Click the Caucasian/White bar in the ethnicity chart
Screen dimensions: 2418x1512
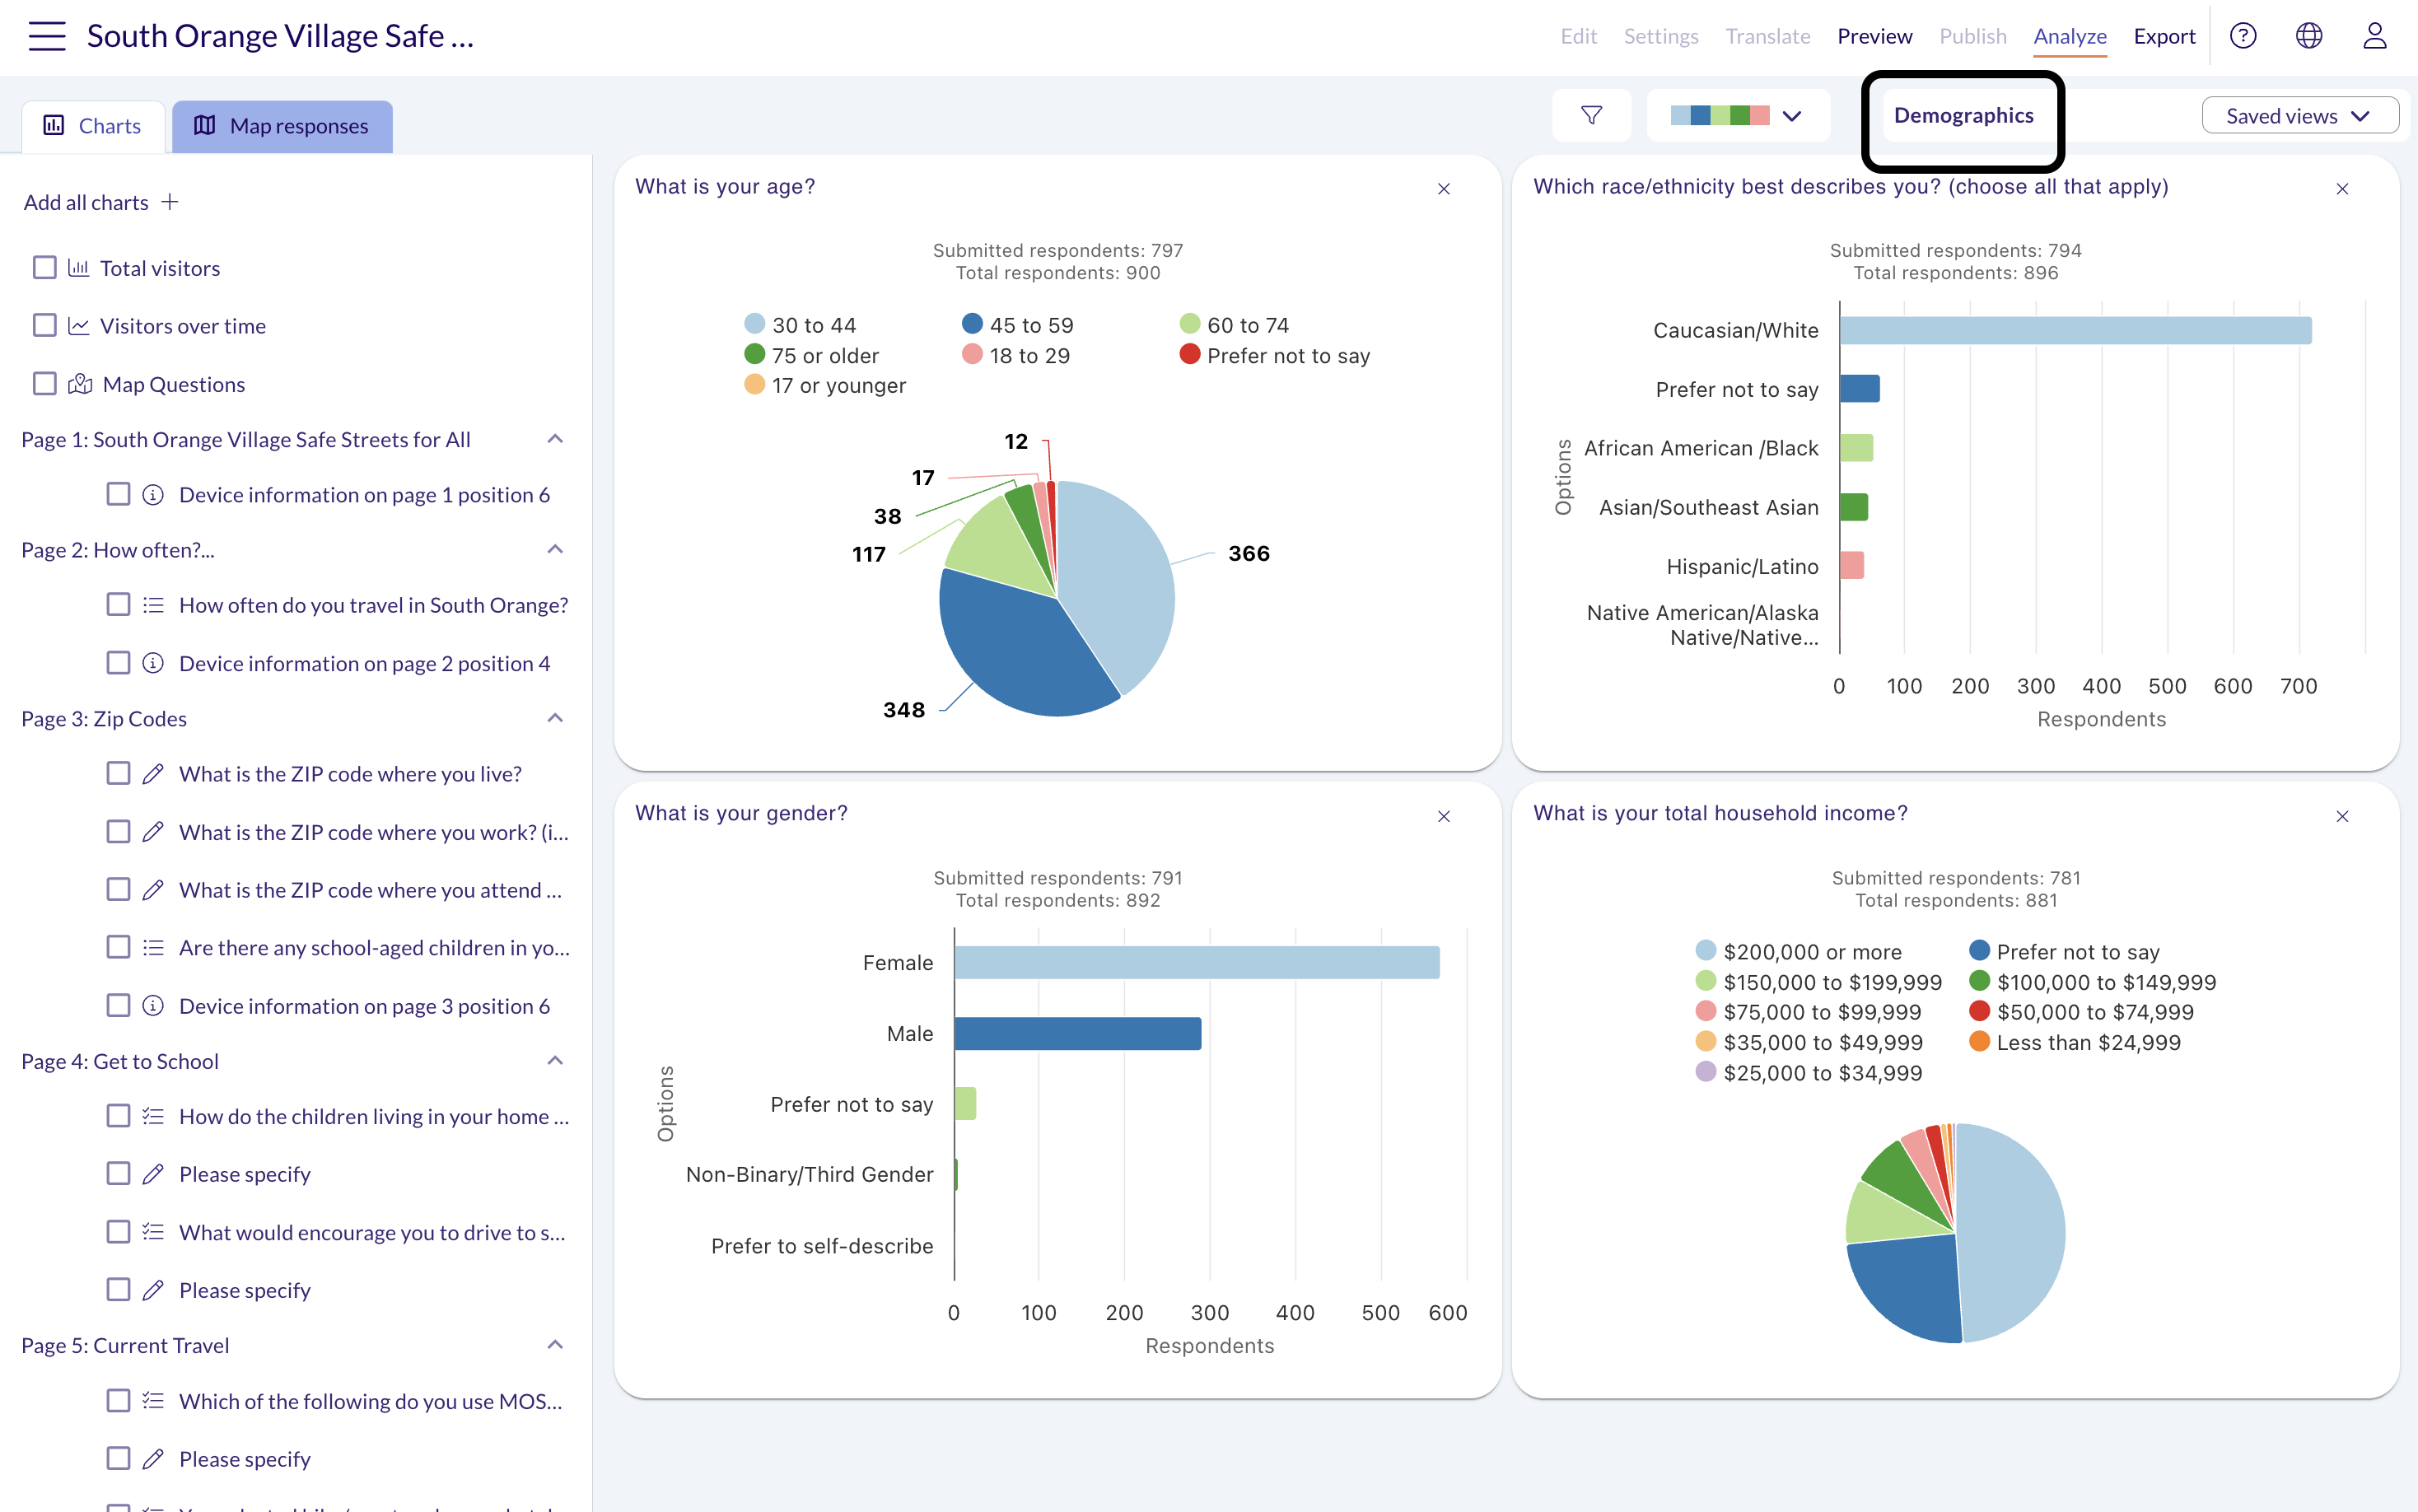point(2076,330)
